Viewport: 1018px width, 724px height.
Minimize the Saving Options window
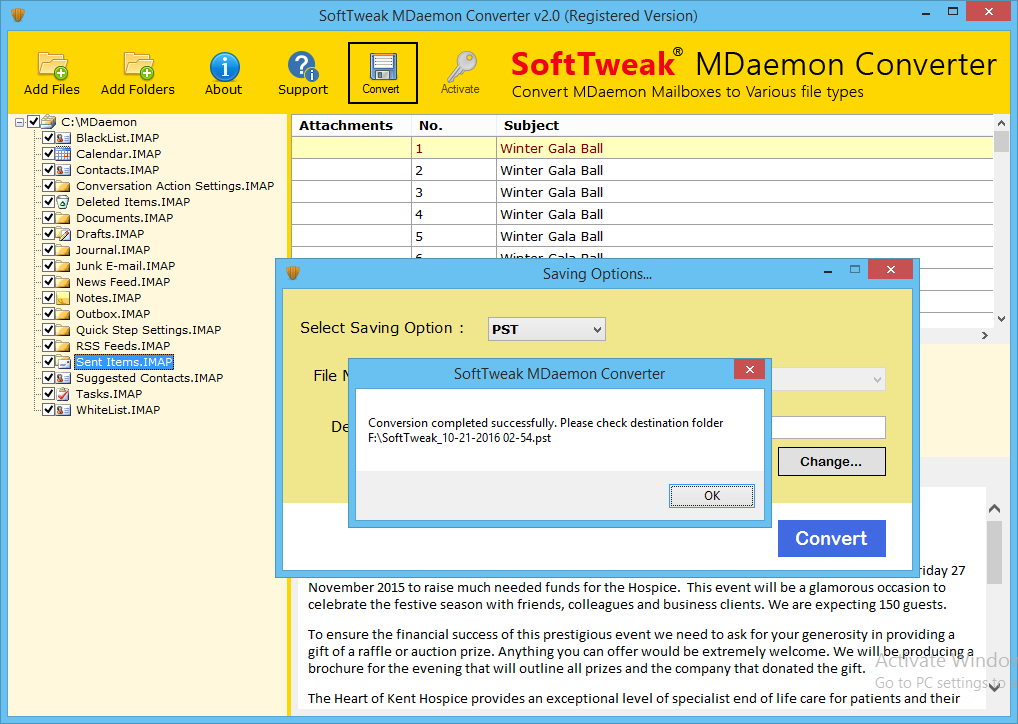point(828,271)
